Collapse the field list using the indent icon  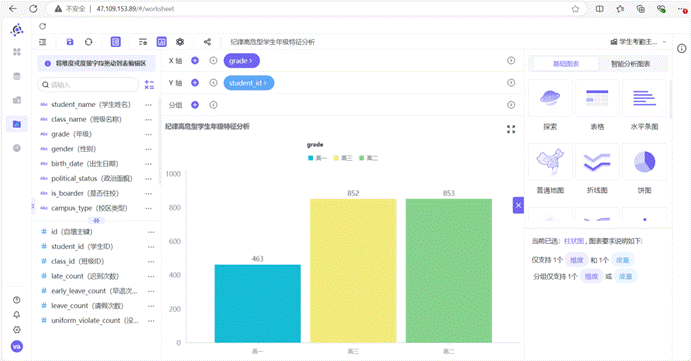click(x=43, y=42)
